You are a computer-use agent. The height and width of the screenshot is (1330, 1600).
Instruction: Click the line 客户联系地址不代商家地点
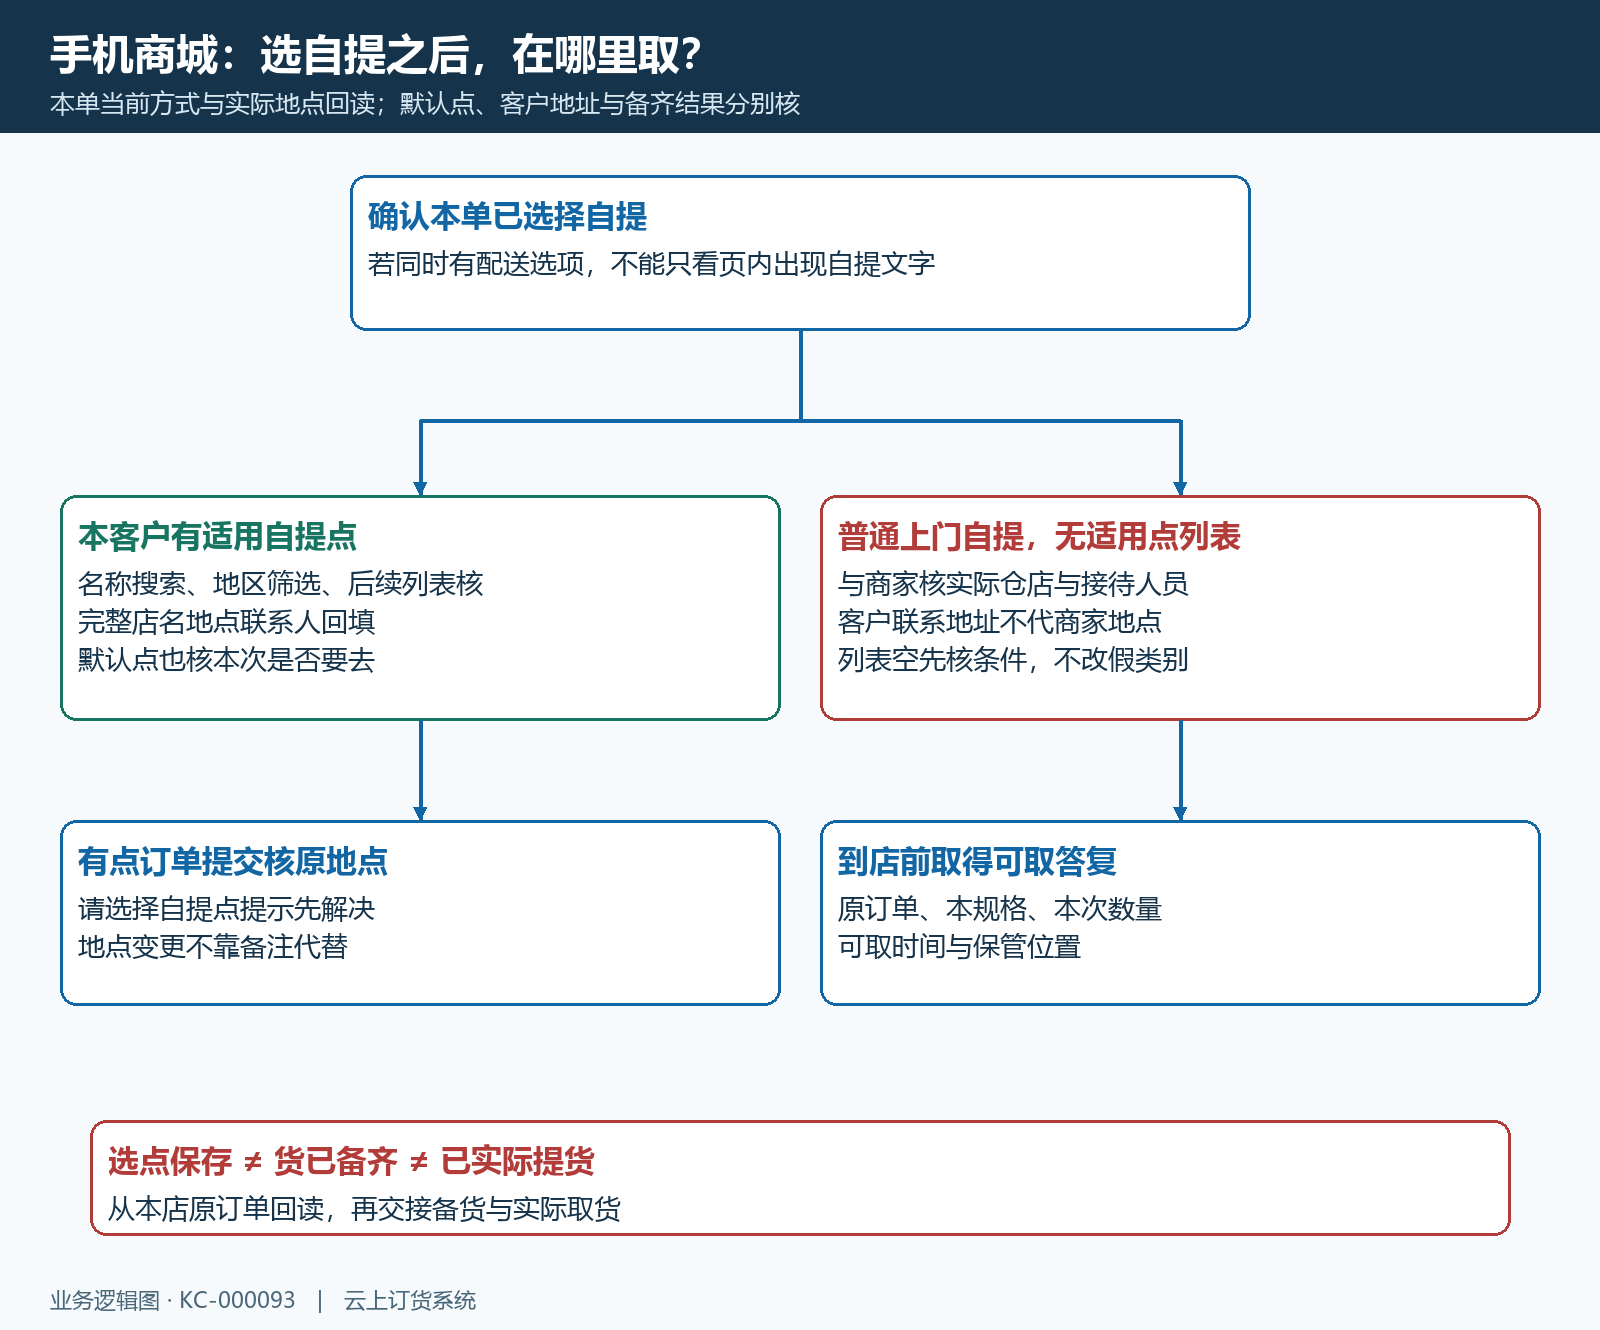tap(1000, 622)
